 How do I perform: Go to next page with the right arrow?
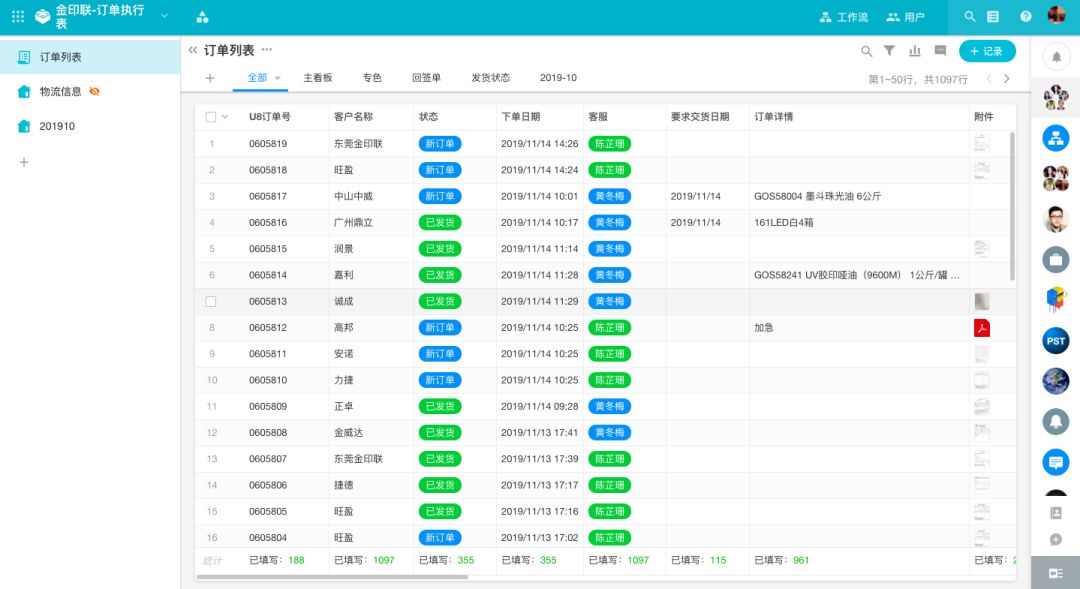pos(1006,77)
